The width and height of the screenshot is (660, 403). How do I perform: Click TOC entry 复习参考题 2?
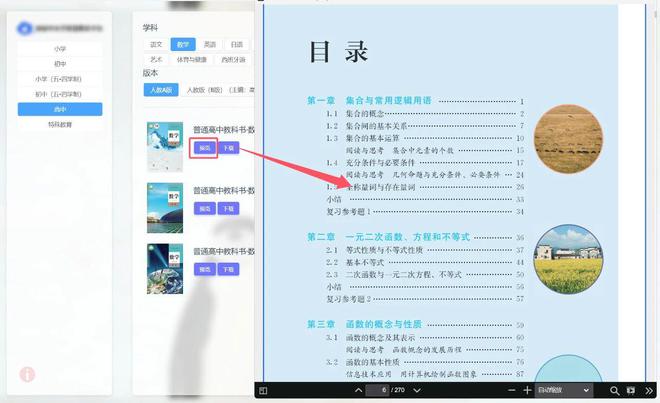point(349,299)
